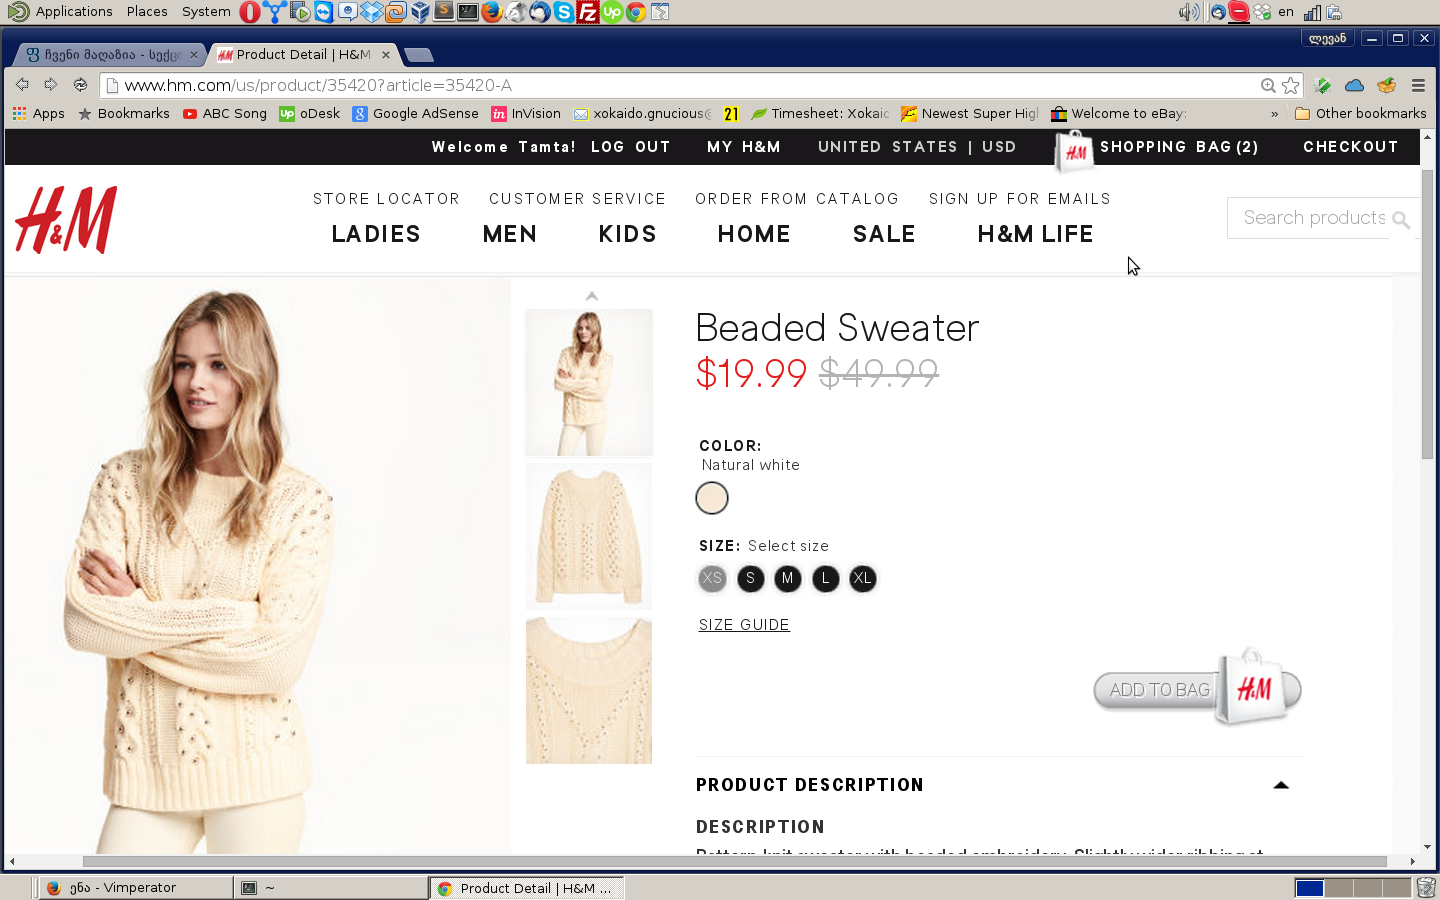The height and width of the screenshot is (900, 1440).
Task: Open the Places menu
Action: [x=147, y=12]
